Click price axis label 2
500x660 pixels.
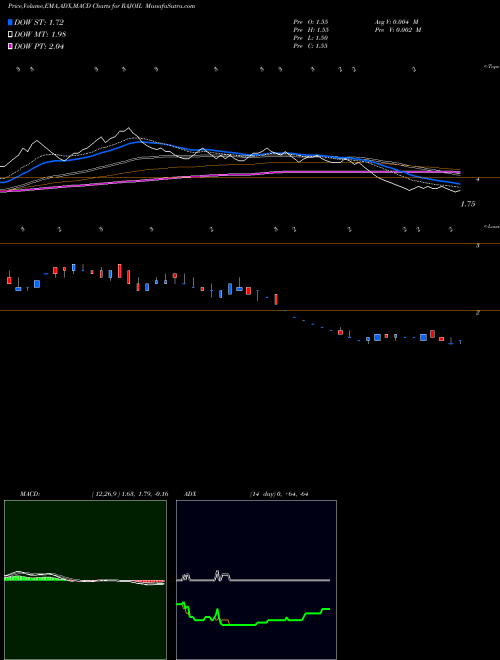[x=477, y=313]
